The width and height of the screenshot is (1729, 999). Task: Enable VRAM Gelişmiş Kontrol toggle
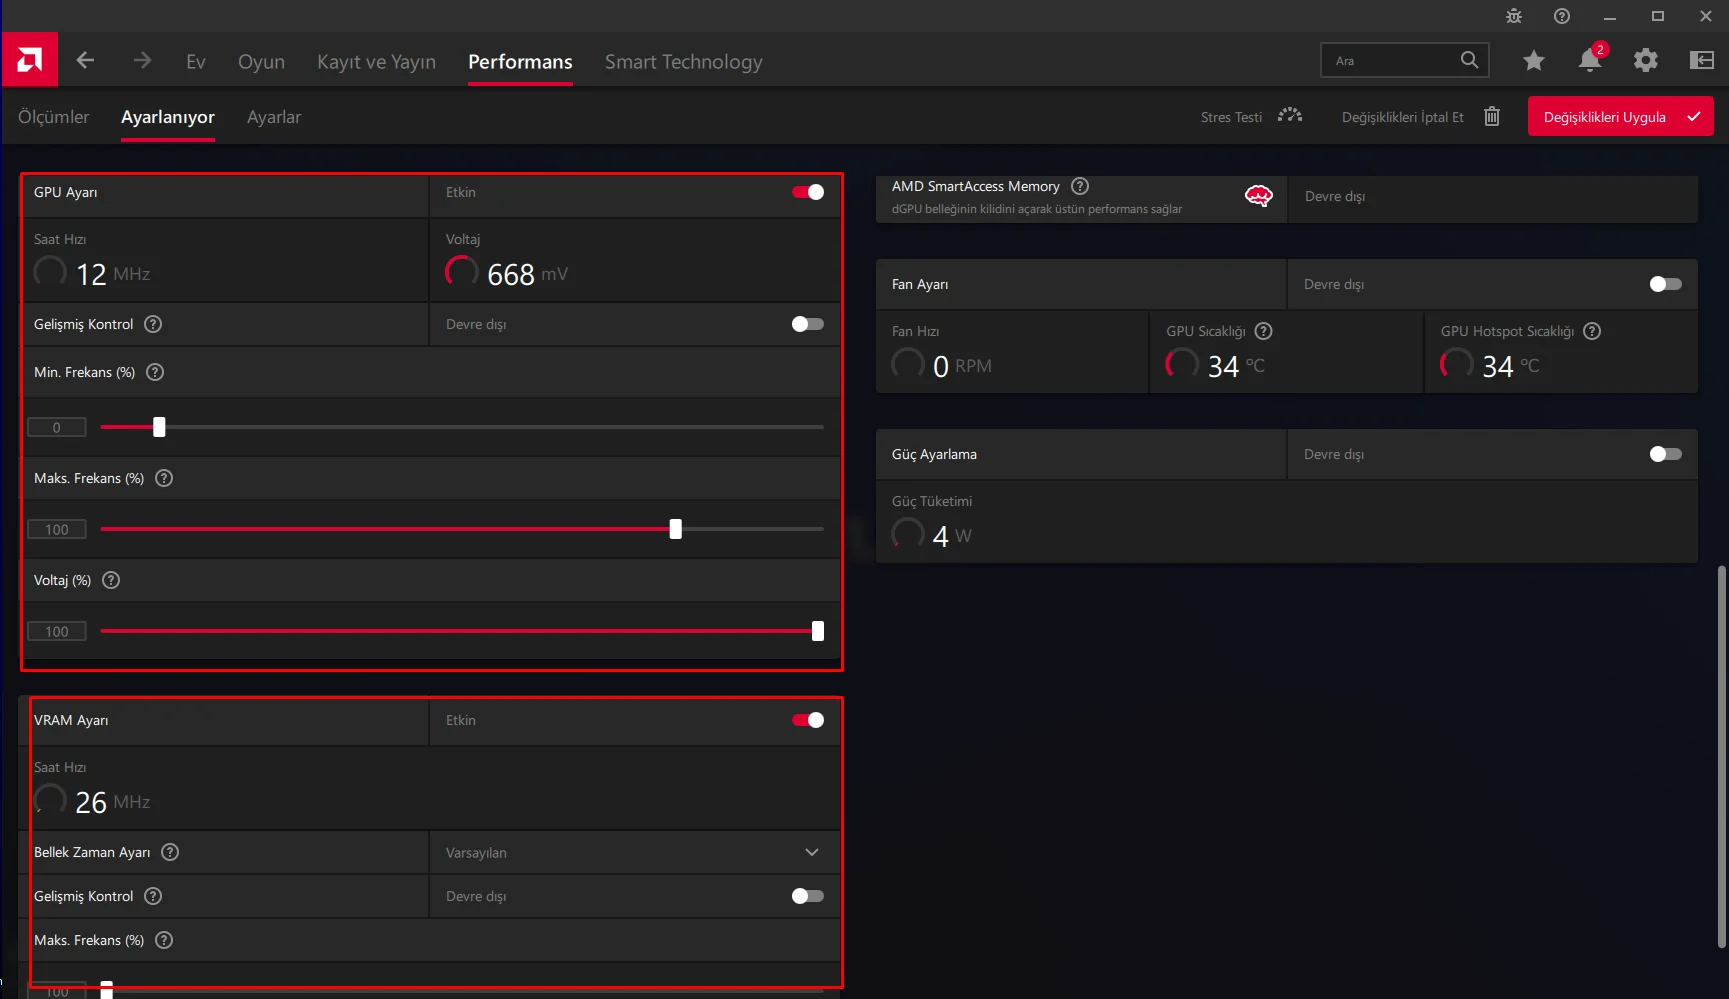(808, 896)
